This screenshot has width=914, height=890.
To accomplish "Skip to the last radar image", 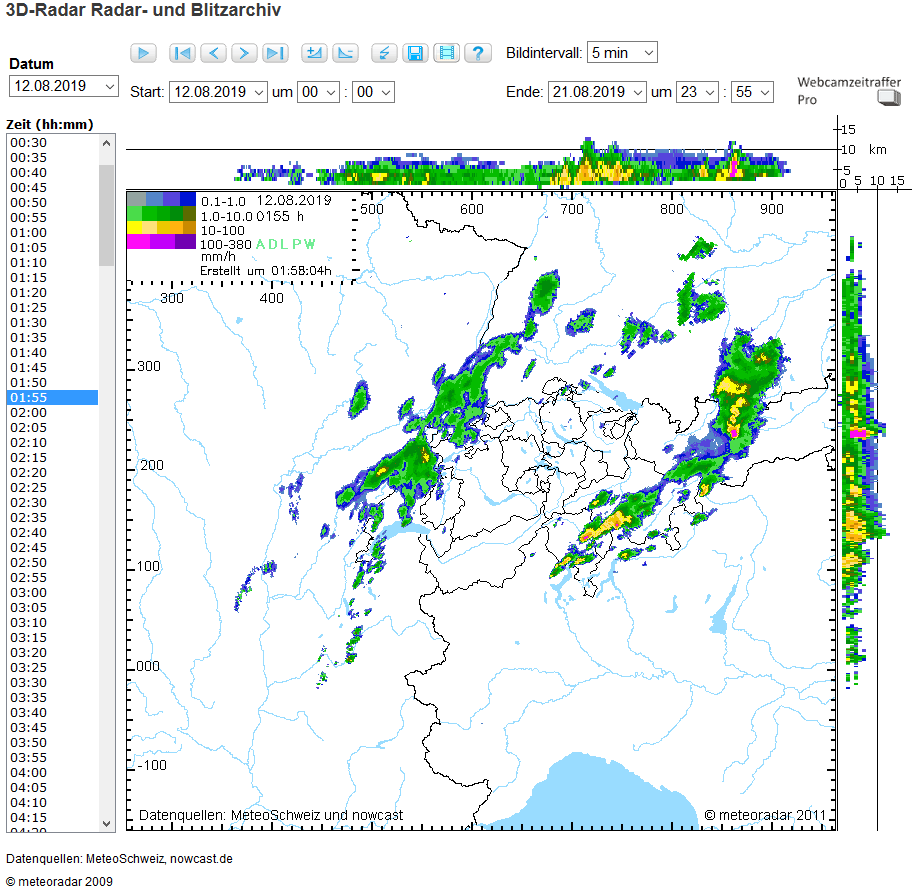I will pos(275,53).
